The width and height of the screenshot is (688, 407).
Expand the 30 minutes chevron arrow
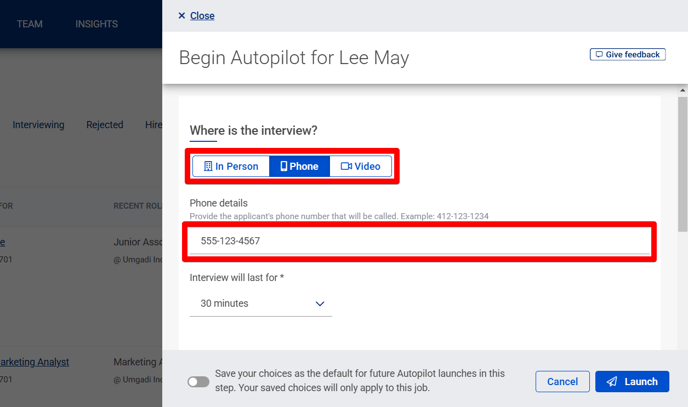tap(320, 303)
